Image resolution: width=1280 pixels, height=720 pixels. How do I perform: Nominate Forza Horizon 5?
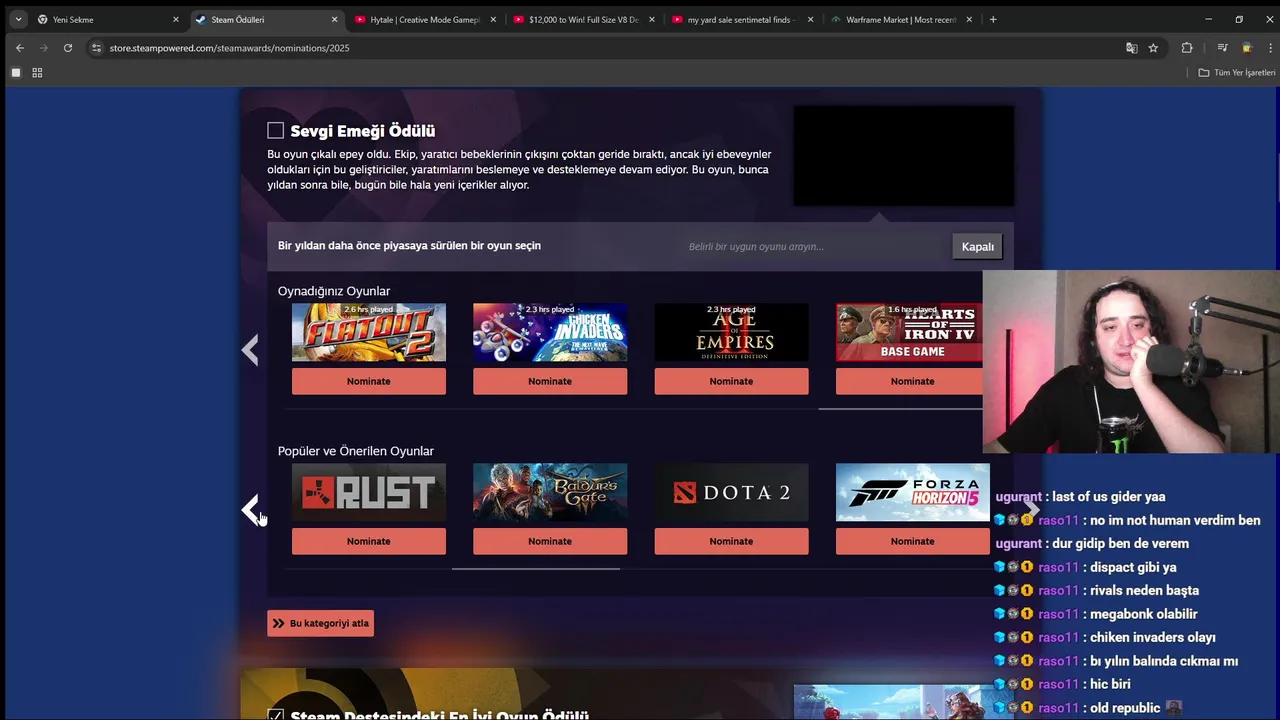[x=912, y=541]
